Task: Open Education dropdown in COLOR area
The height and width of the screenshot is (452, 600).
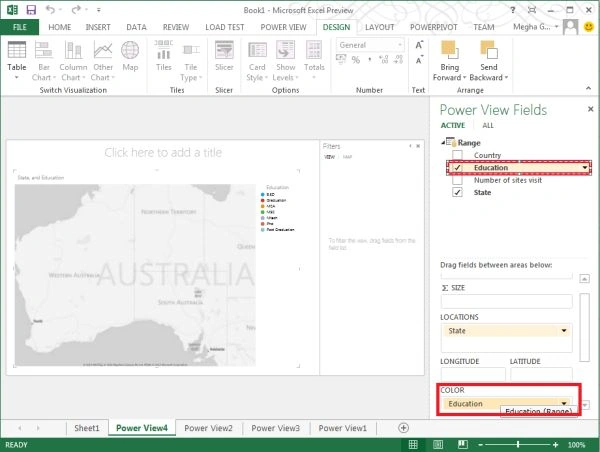Action: pos(564,403)
